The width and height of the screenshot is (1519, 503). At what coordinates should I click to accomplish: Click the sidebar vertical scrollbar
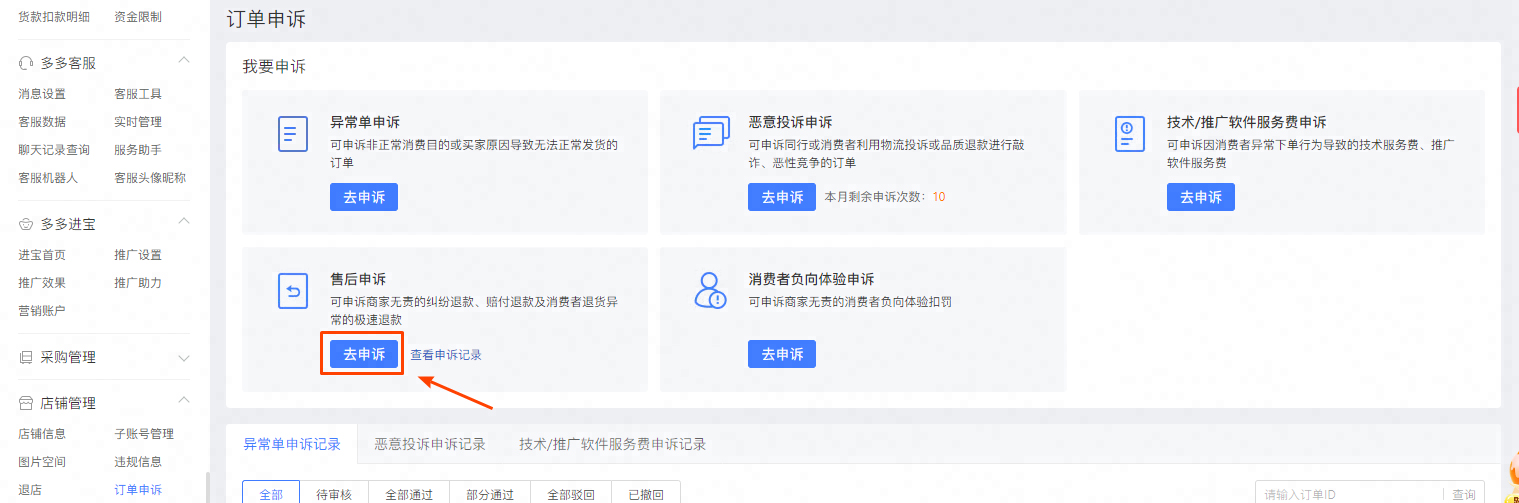(207, 487)
